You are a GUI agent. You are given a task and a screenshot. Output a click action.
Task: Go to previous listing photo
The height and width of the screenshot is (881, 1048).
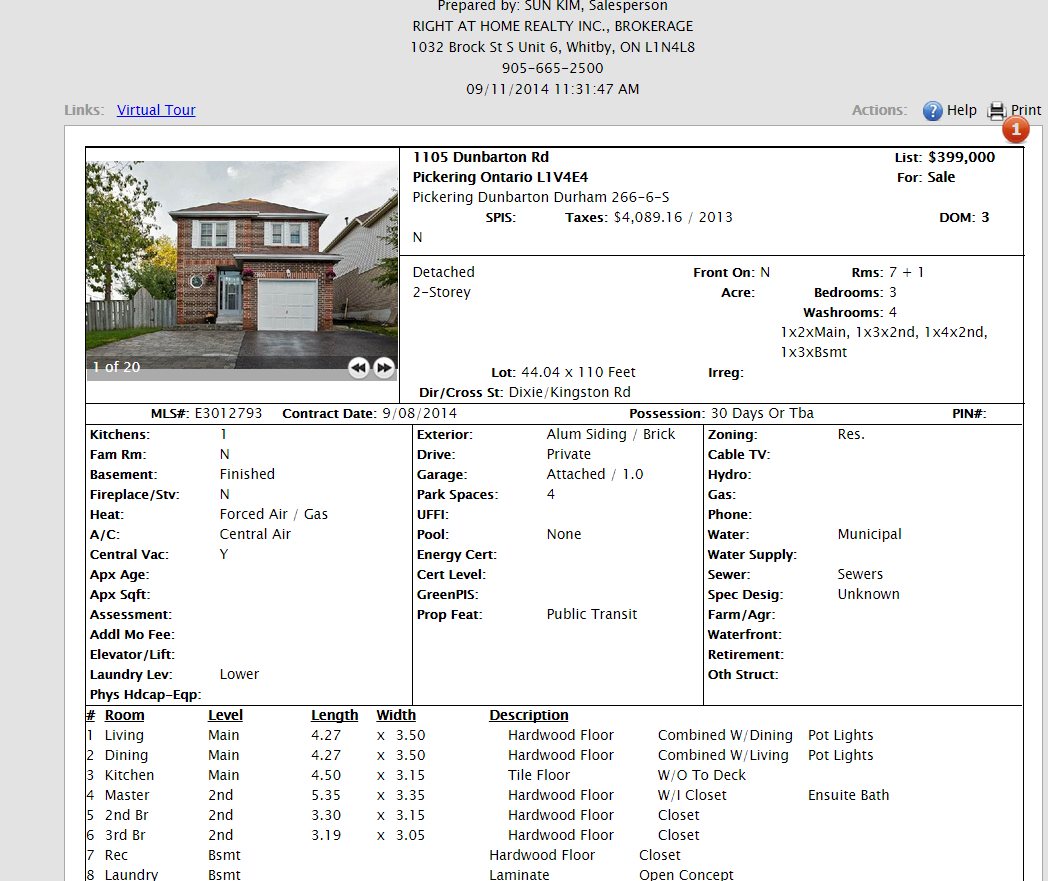[359, 368]
